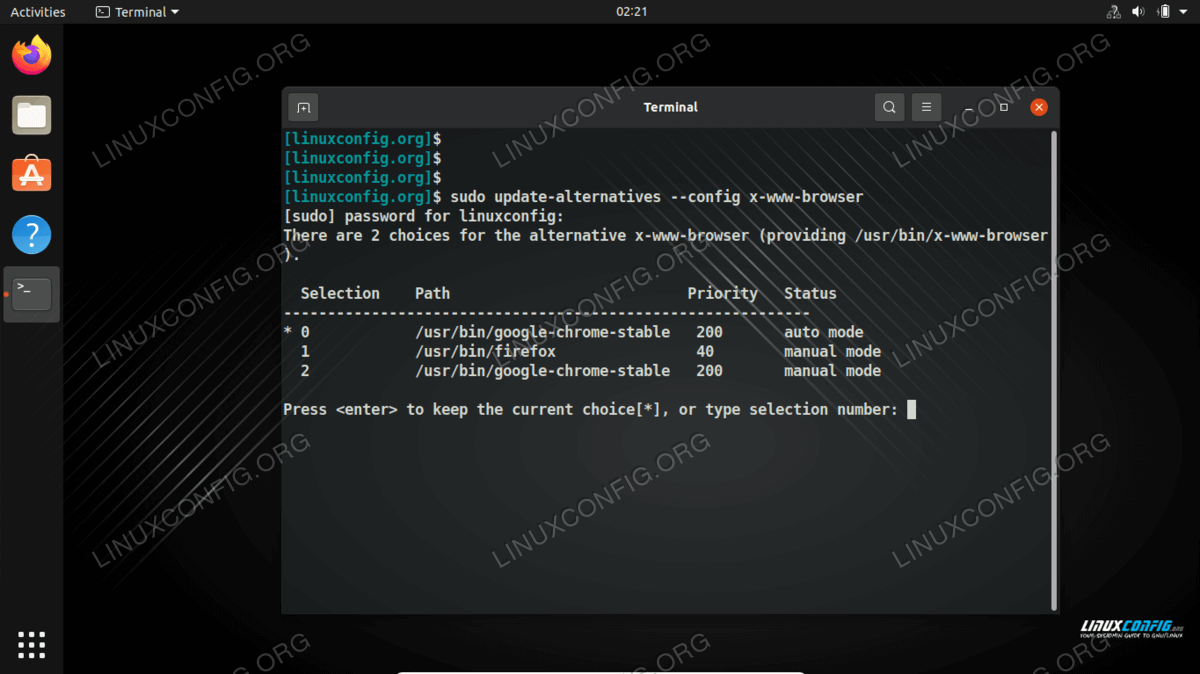Open a new tab in Terminal
1200x674 pixels.
(x=303, y=107)
